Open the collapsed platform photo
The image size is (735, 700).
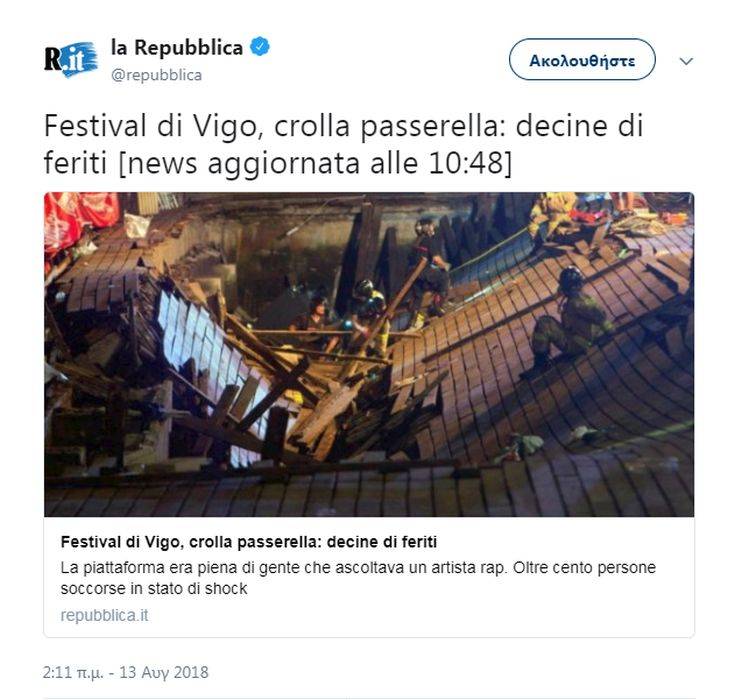(x=369, y=354)
